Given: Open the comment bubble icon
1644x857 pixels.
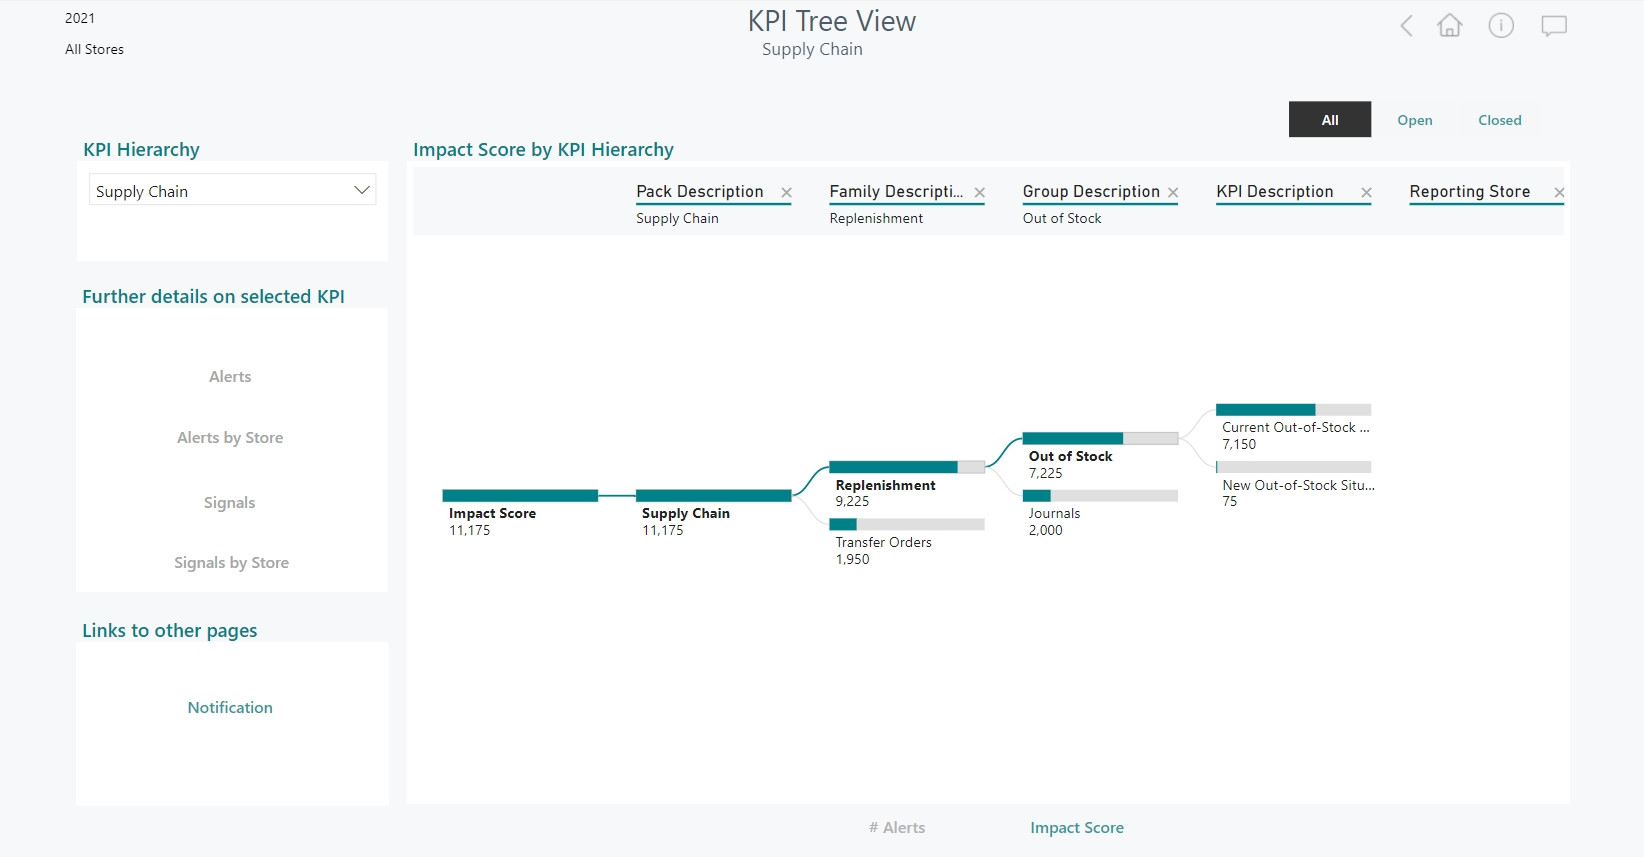Looking at the screenshot, I should tap(1553, 26).
